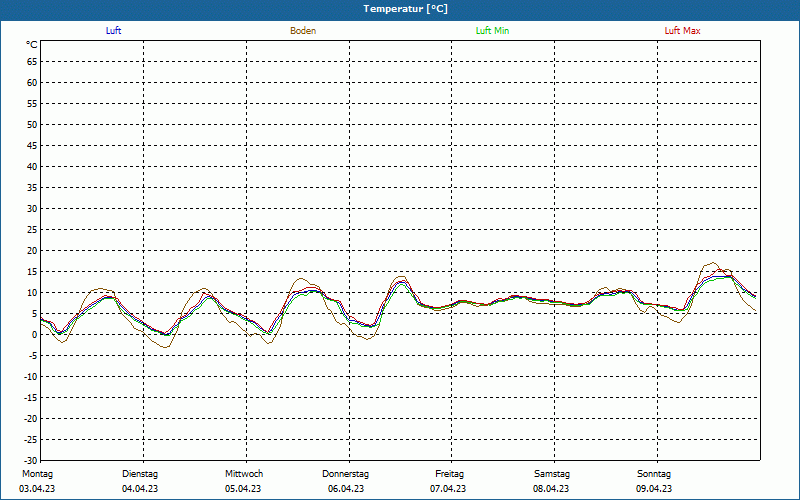Click the 0 y-axis value
This screenshot has width=800, height=500.
tap(35, 335)
